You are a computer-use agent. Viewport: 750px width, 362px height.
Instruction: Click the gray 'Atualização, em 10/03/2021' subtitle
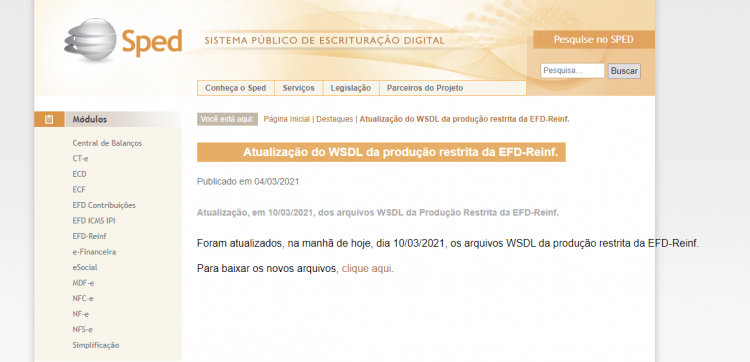point(377,213)
